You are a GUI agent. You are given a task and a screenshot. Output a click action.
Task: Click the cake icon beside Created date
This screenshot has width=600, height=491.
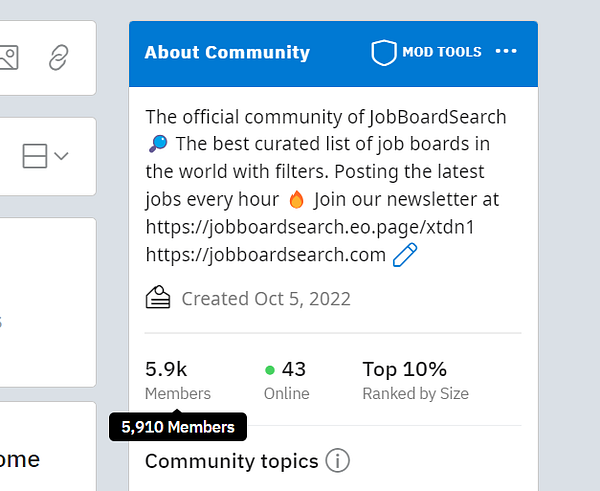click(x=158, y=297)
